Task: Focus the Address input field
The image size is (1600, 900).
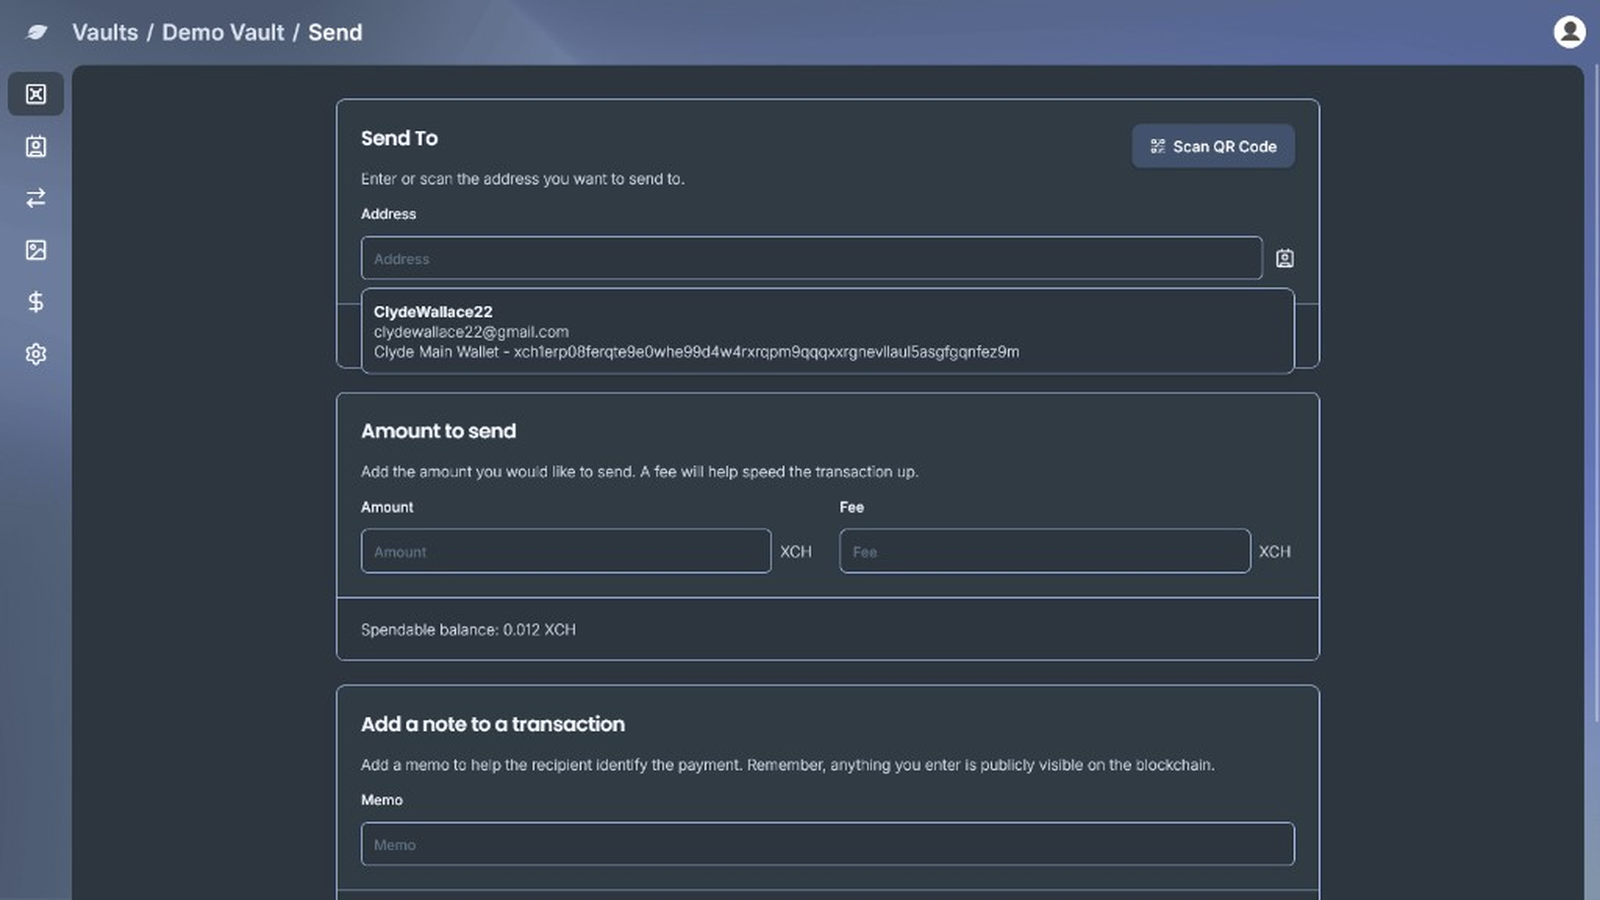Action: (811, 258)
